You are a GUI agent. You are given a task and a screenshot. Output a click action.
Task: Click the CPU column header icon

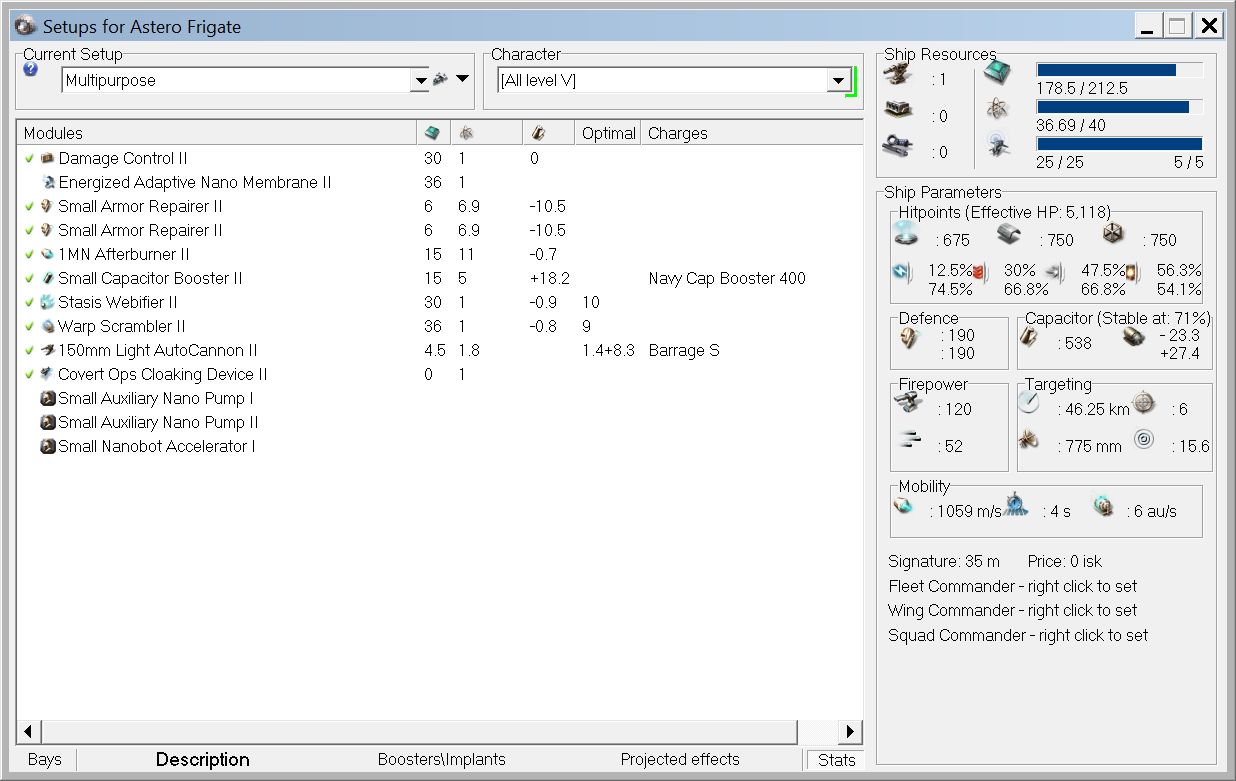tap(431, 133)
